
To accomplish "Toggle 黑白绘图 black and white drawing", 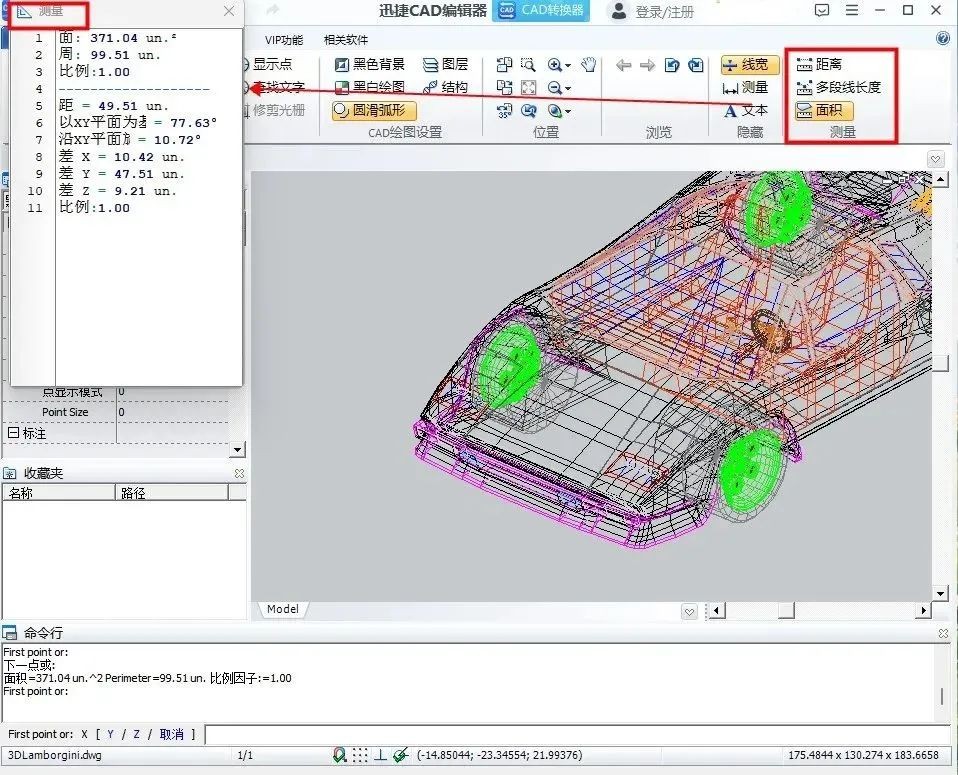I will coord(369,87).
